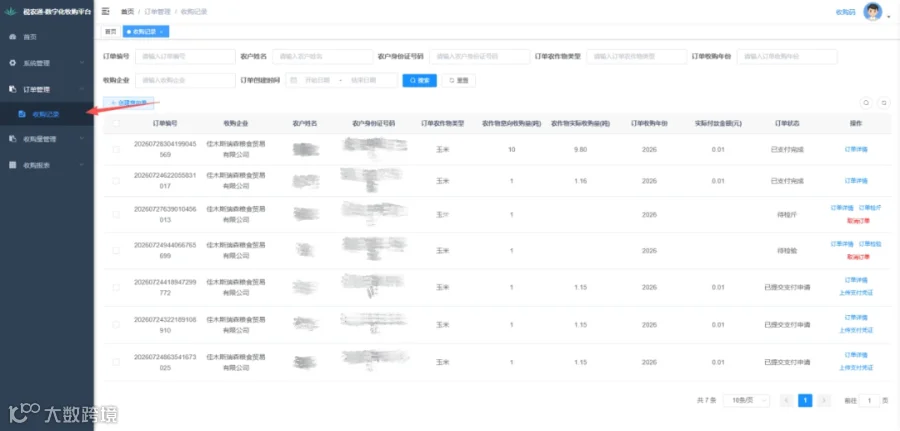Switch to the 首页 tab
This screenshot has height=431, width=900.
pos(110,32)
